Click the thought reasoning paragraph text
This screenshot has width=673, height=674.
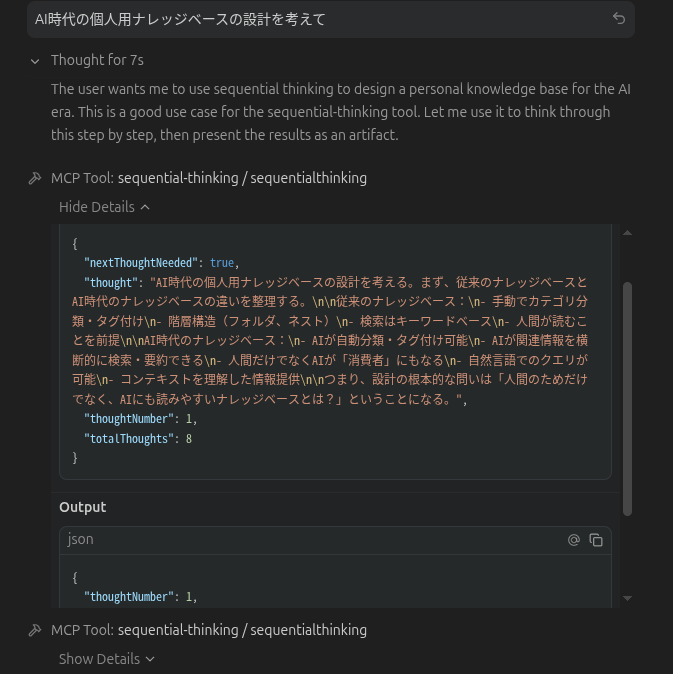click(340, 112)
